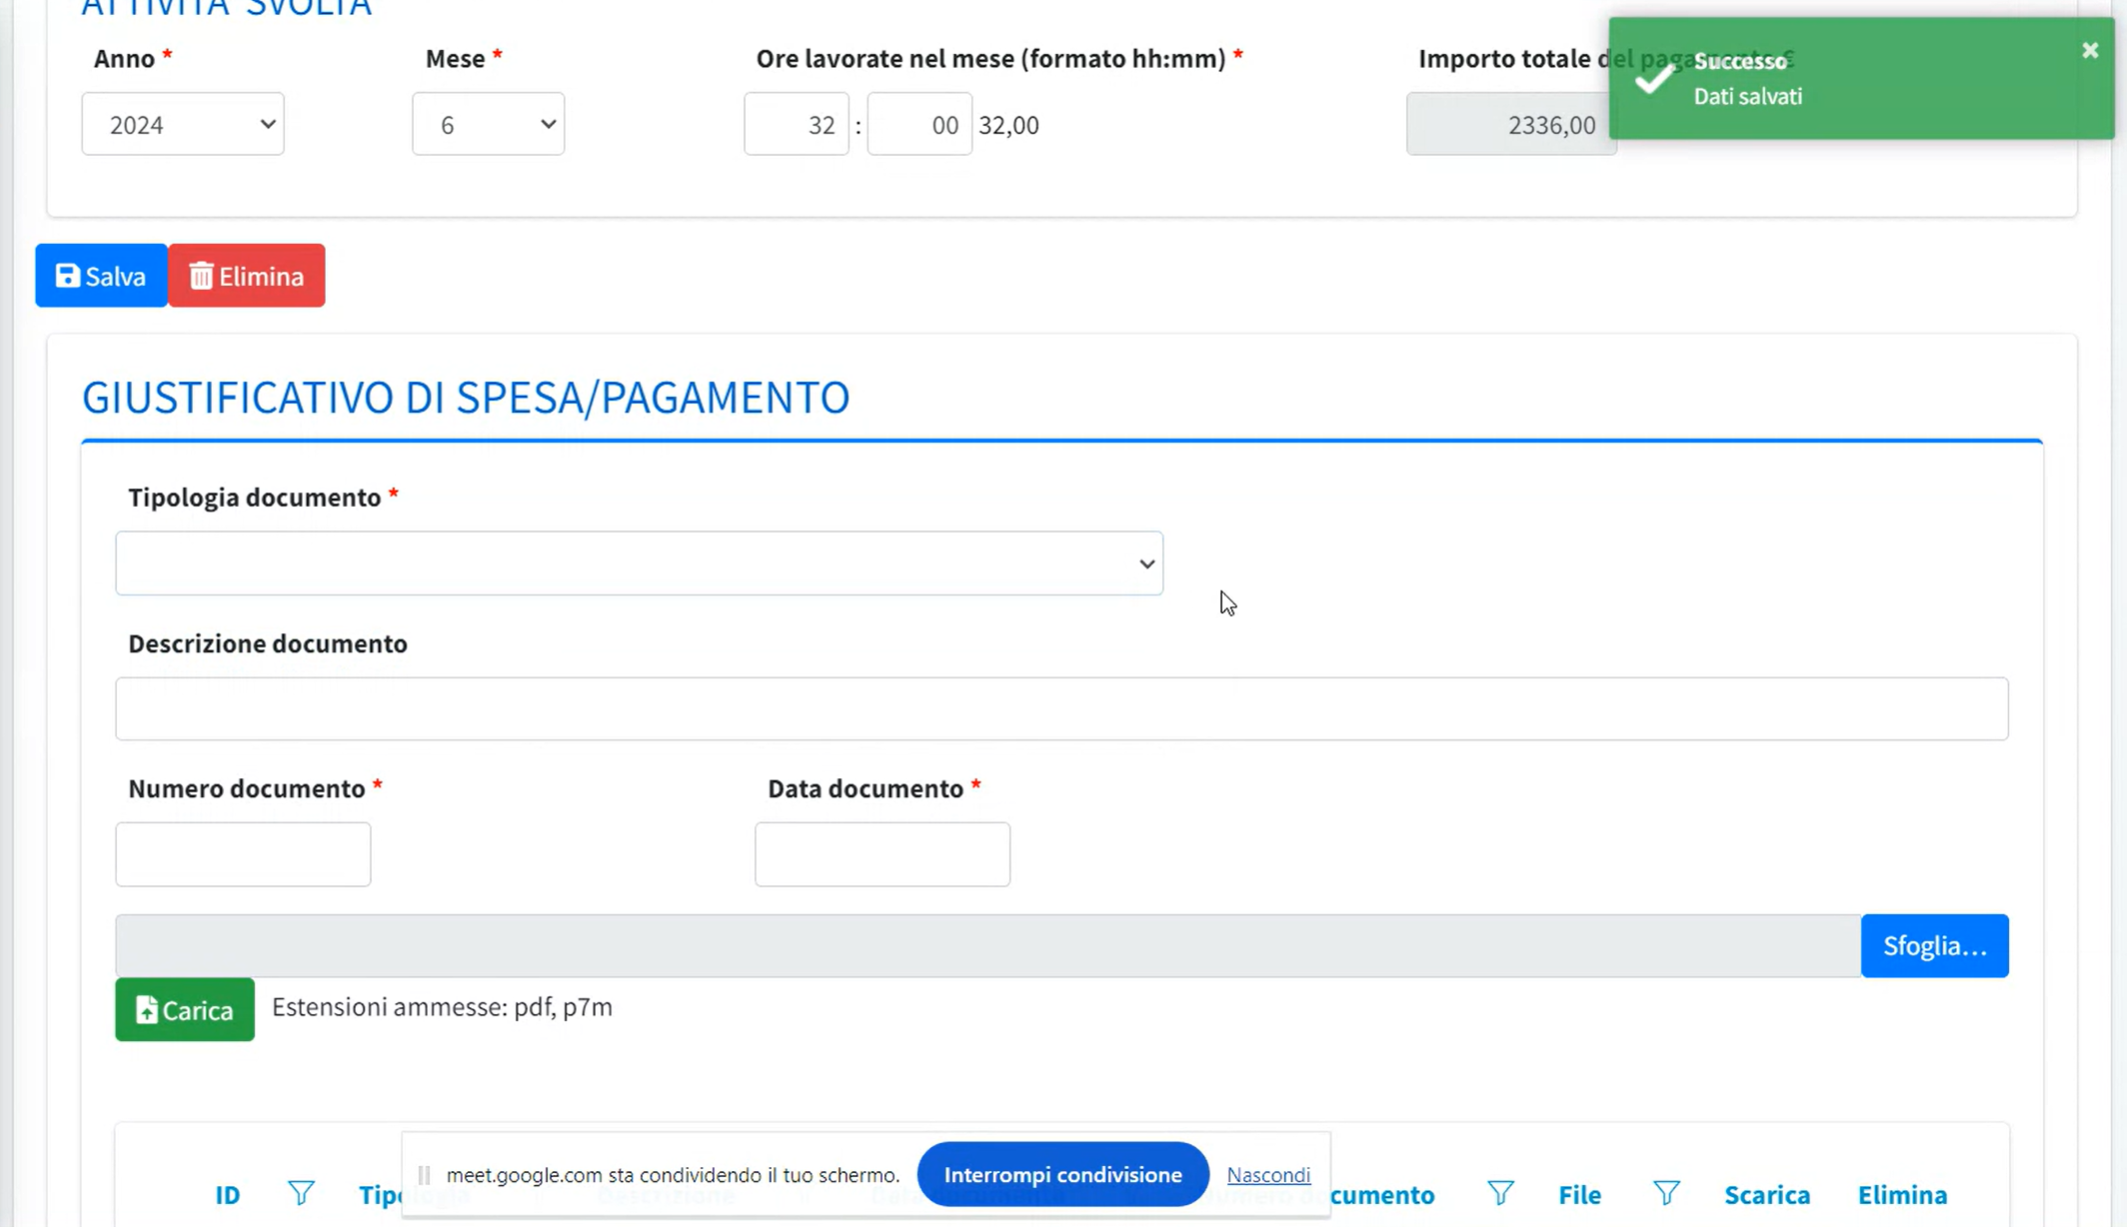This screenshot has width=2127, height=1227.
Task: Hide the sharing bar with Nascondi
Action: click(x=1268, y=1175)
